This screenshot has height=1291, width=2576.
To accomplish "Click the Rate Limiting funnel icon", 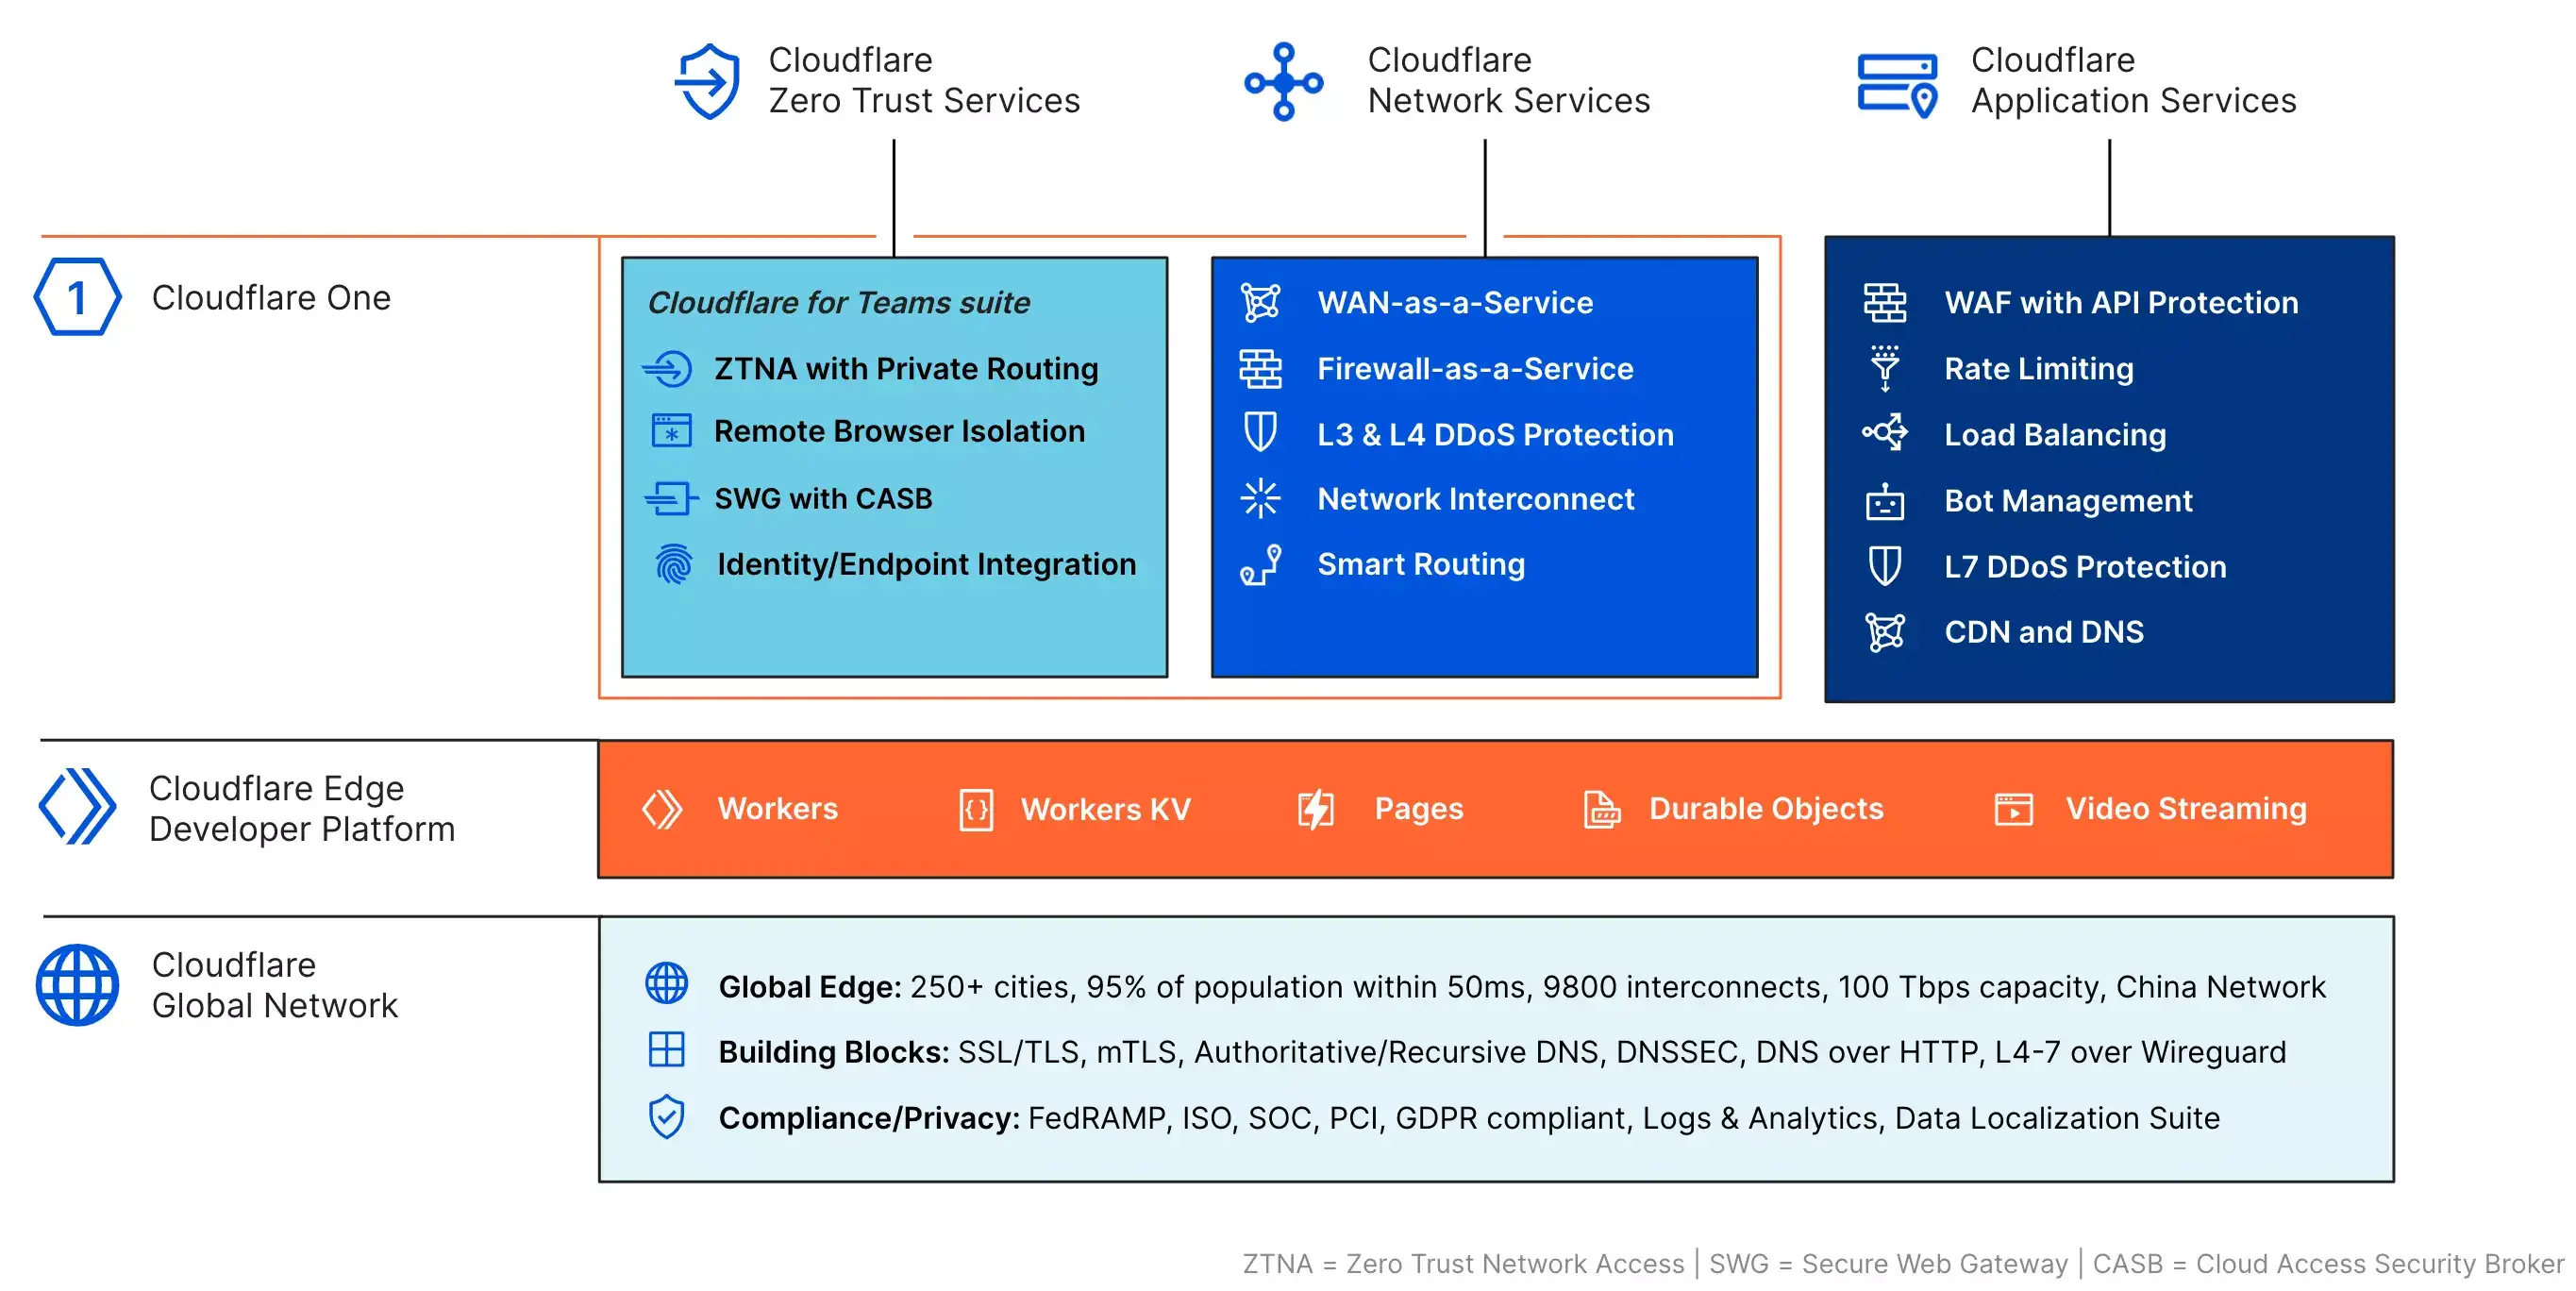I will coord(1885,368).
